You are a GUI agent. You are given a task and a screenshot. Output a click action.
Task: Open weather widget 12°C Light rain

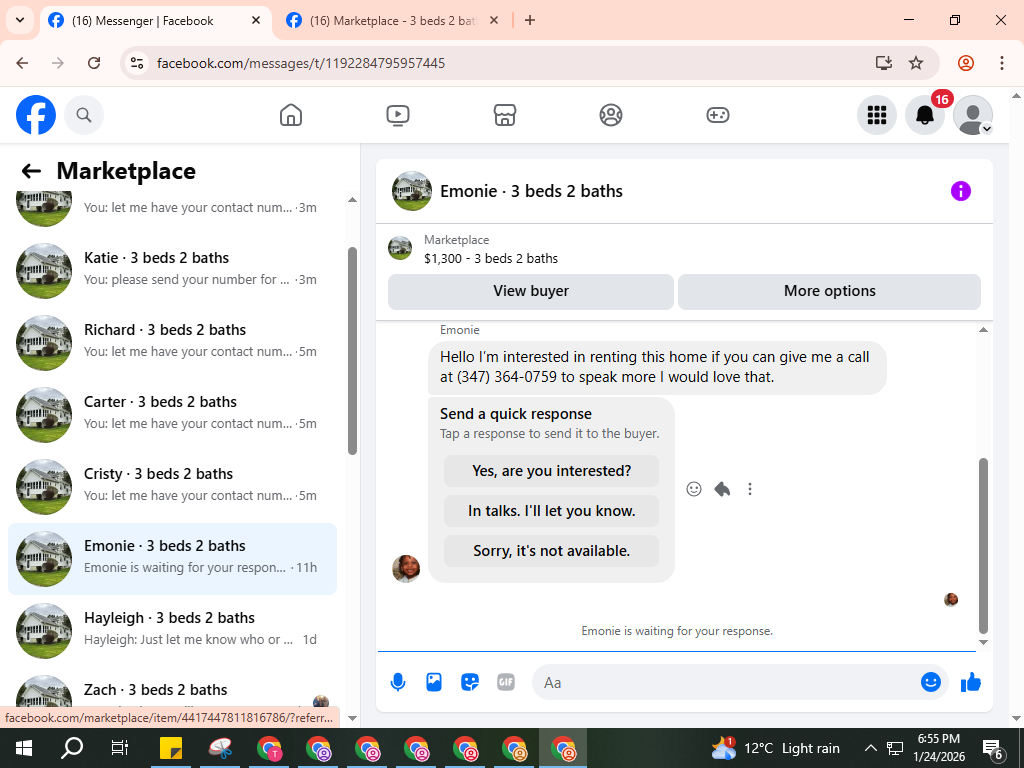point(776,748)
